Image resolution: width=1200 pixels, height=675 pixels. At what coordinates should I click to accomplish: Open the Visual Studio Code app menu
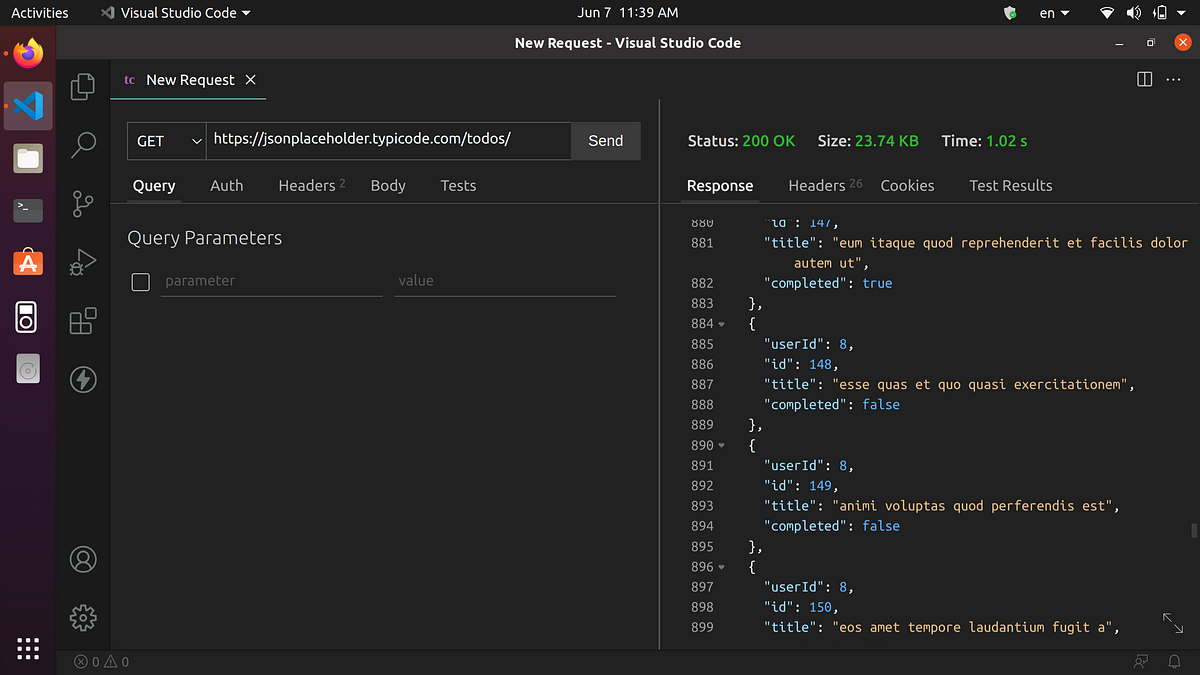point(176,13)
